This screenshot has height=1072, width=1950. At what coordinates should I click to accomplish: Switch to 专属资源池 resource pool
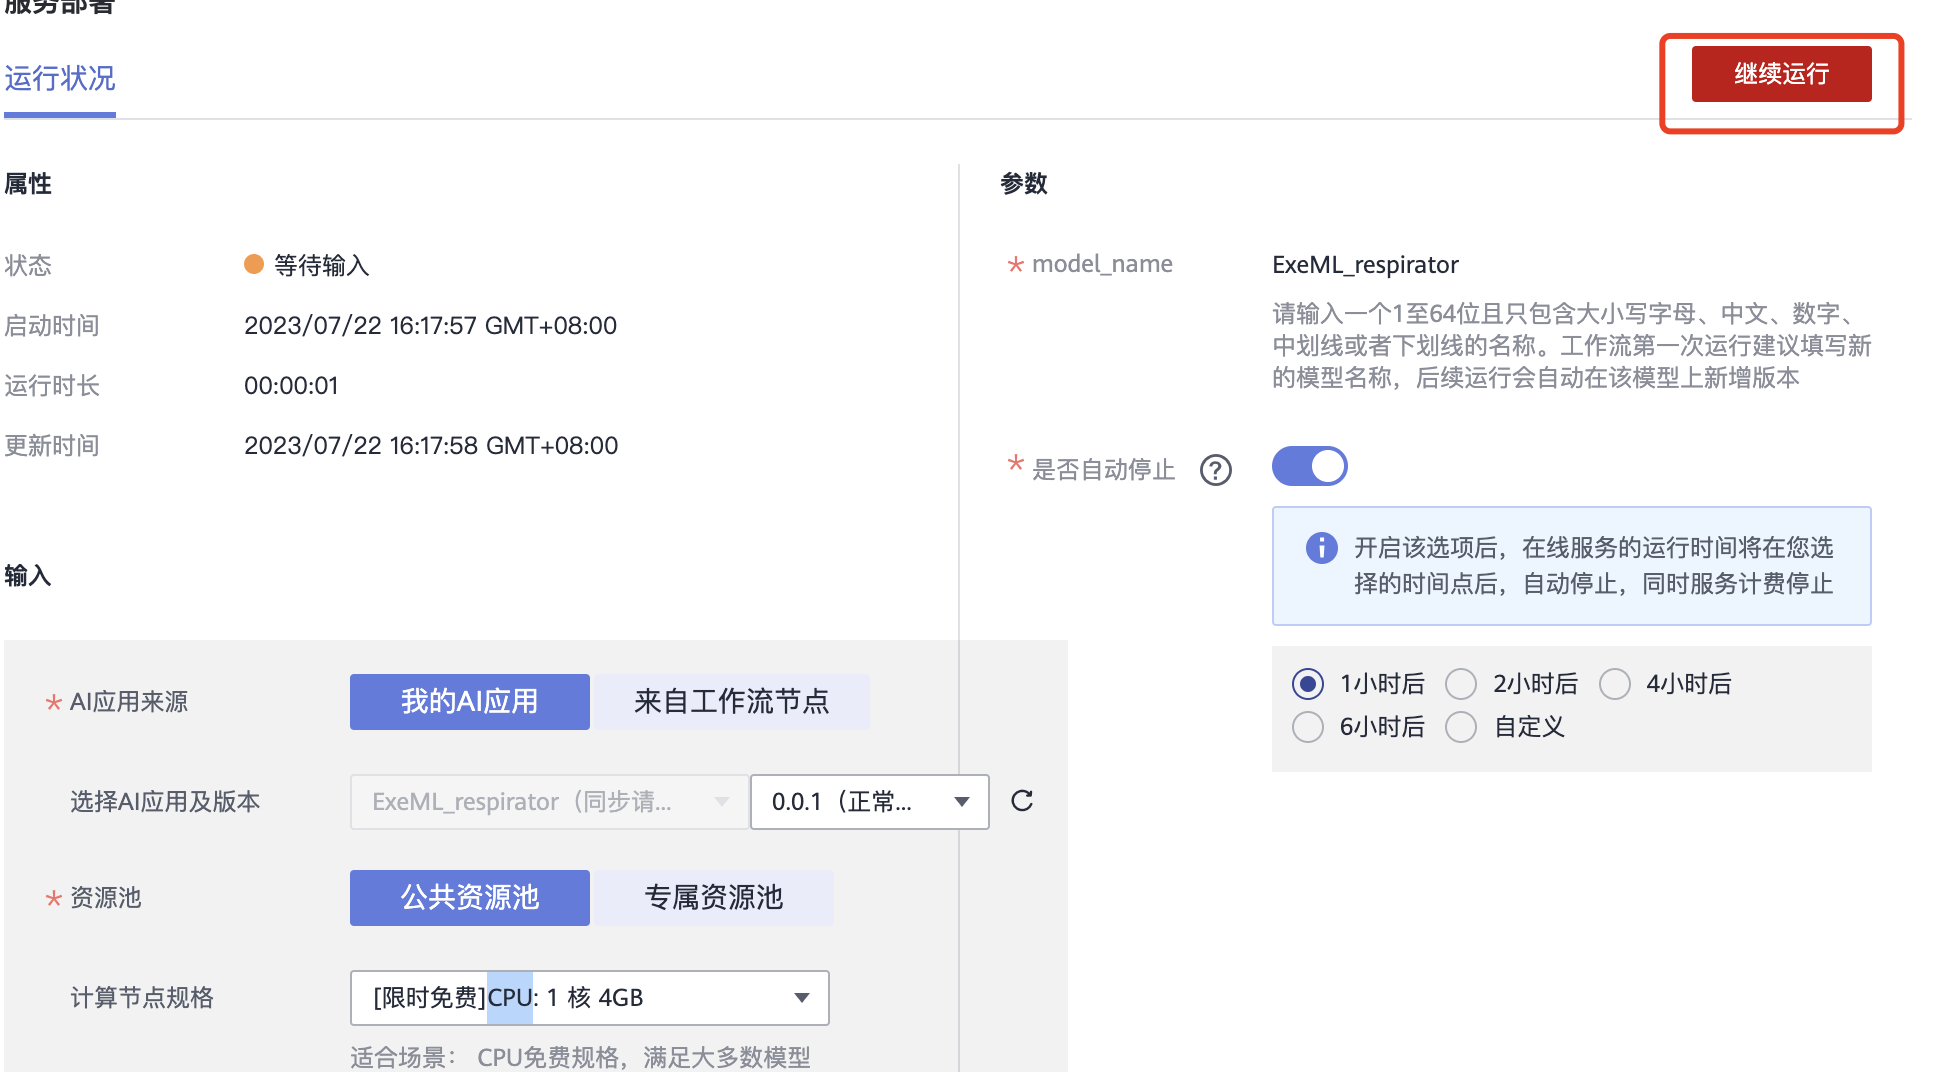(713, 898)
